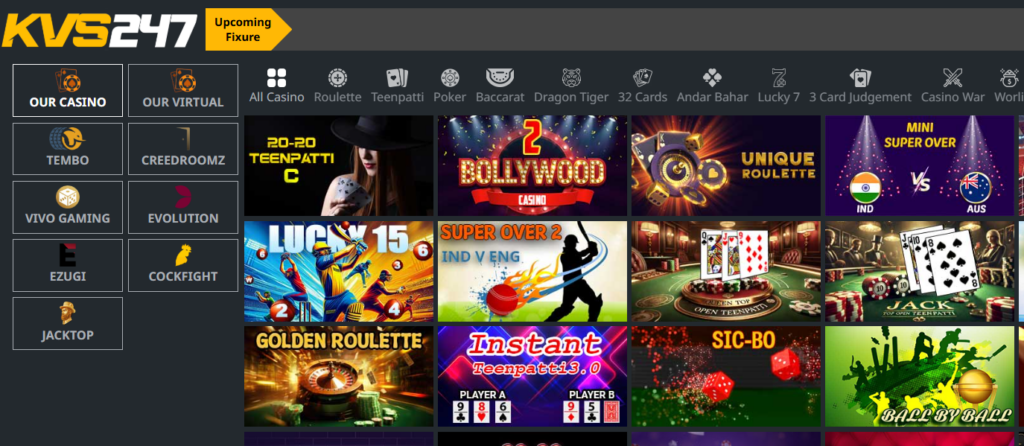Click the KVS247 logo
The width and height of the screenshot is (1024, 446).
[99, 30]
